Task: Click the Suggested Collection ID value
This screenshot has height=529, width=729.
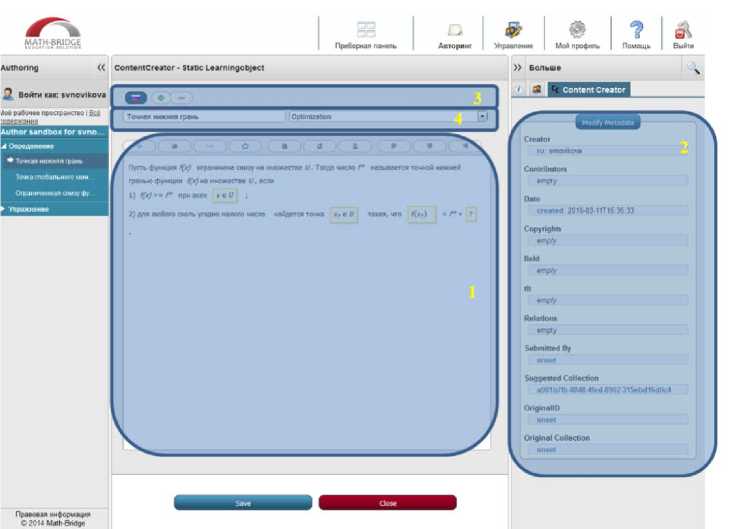Action: click(x=608, y=390)
